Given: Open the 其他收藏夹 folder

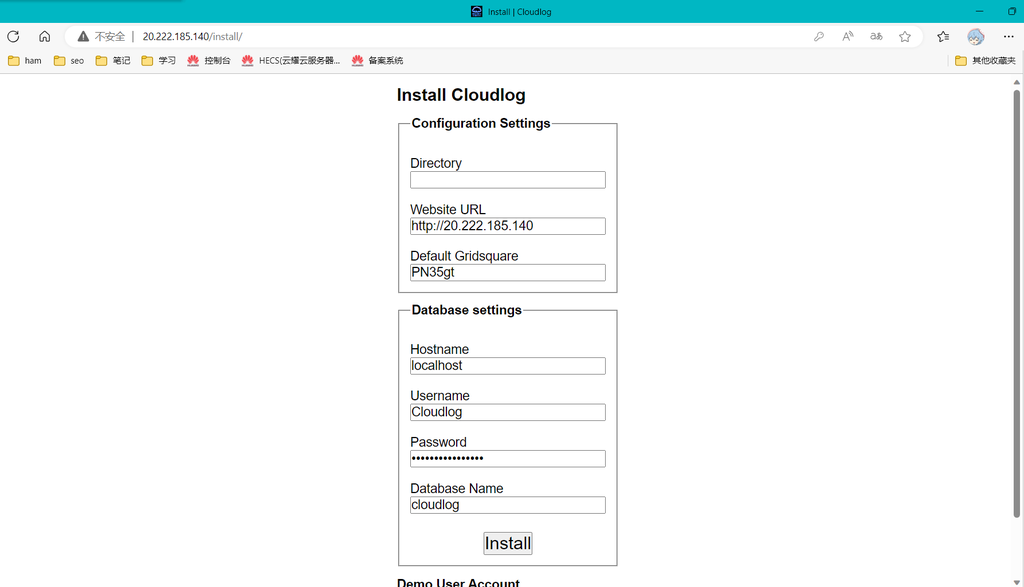Looking at the screenshot, I should pos(985,61).
